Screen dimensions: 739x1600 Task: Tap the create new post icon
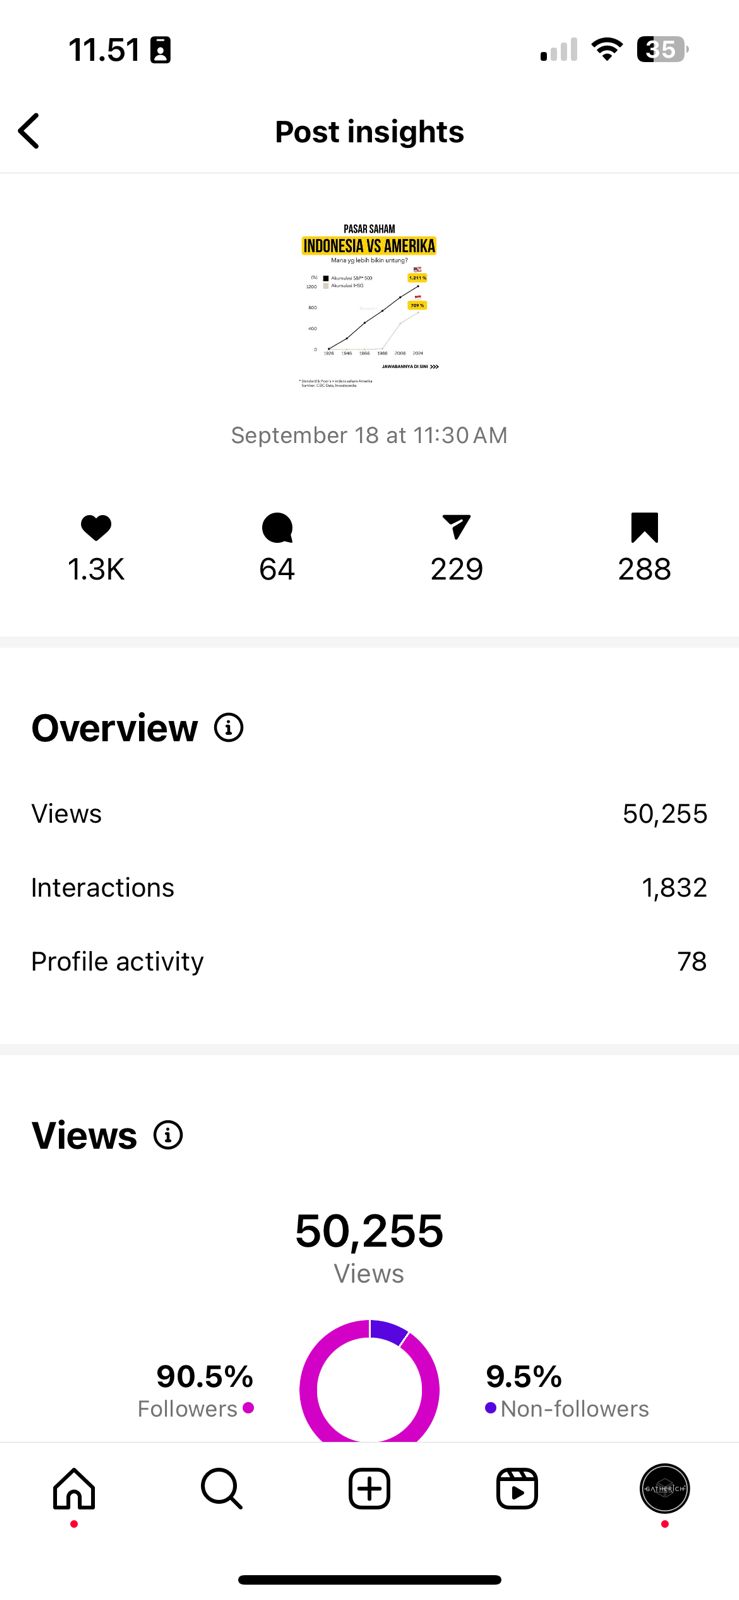(x=369, y=1489)
